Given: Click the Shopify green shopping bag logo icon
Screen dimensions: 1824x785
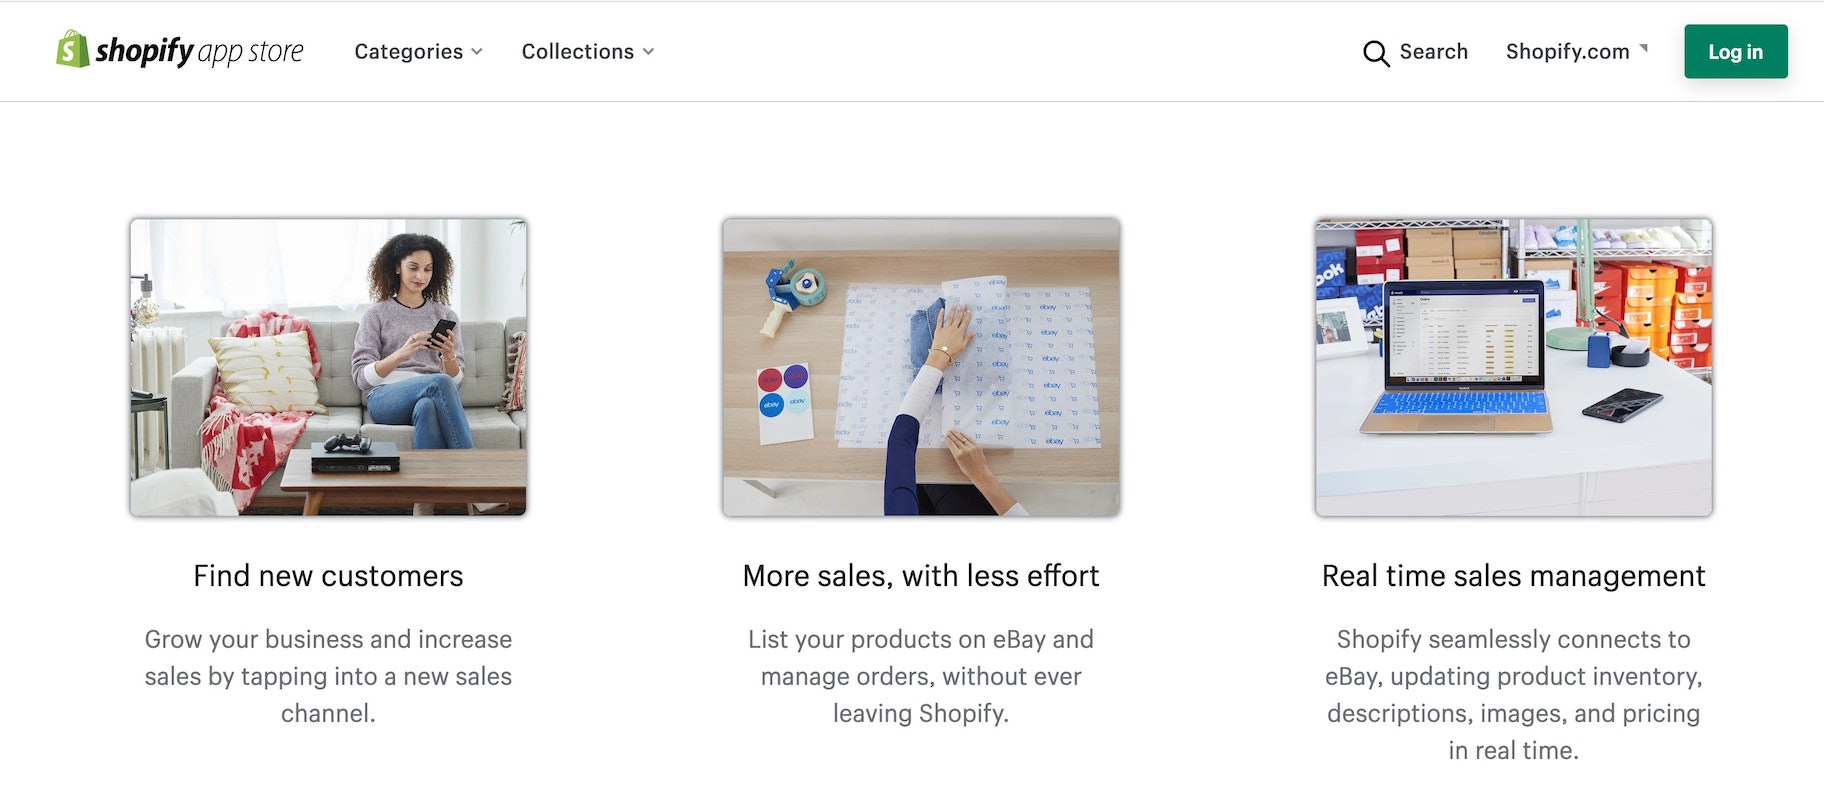Looking at the screenshot, I should click(x=69, y=49).
